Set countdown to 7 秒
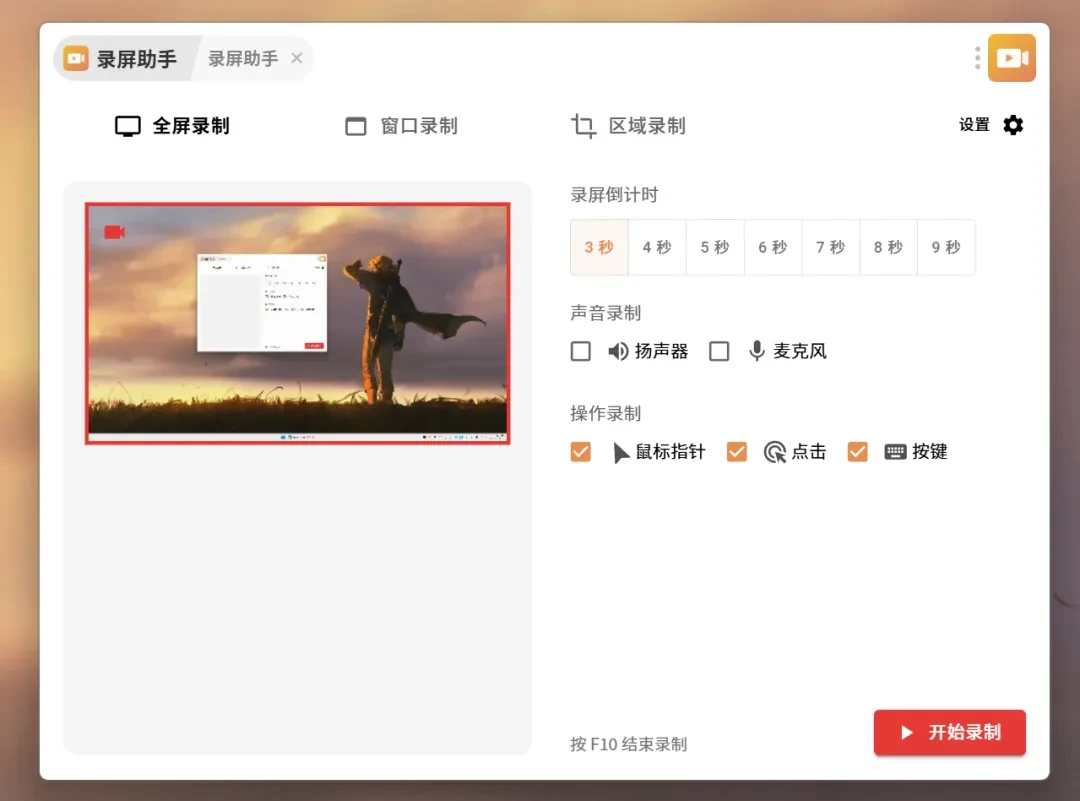This screenshot has width=1080, height=801. 831,247
